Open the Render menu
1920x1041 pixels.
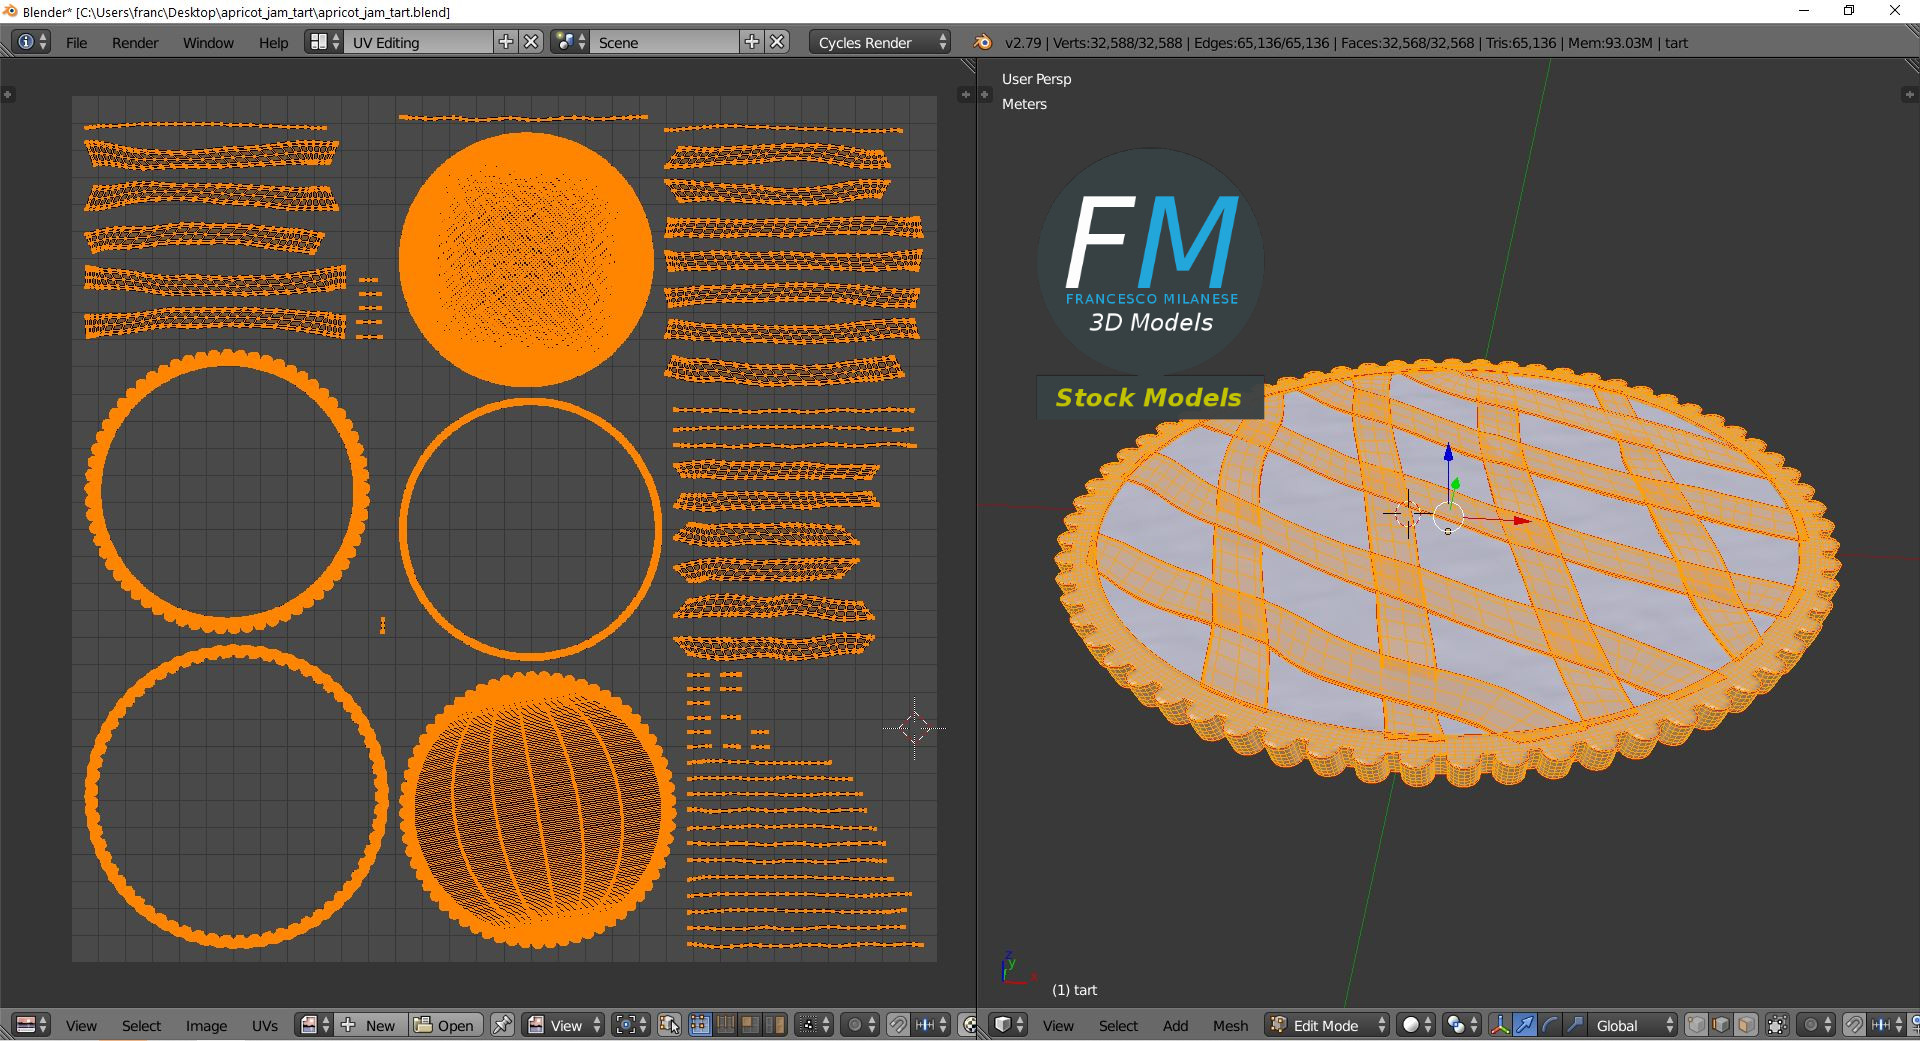(135, 43)
